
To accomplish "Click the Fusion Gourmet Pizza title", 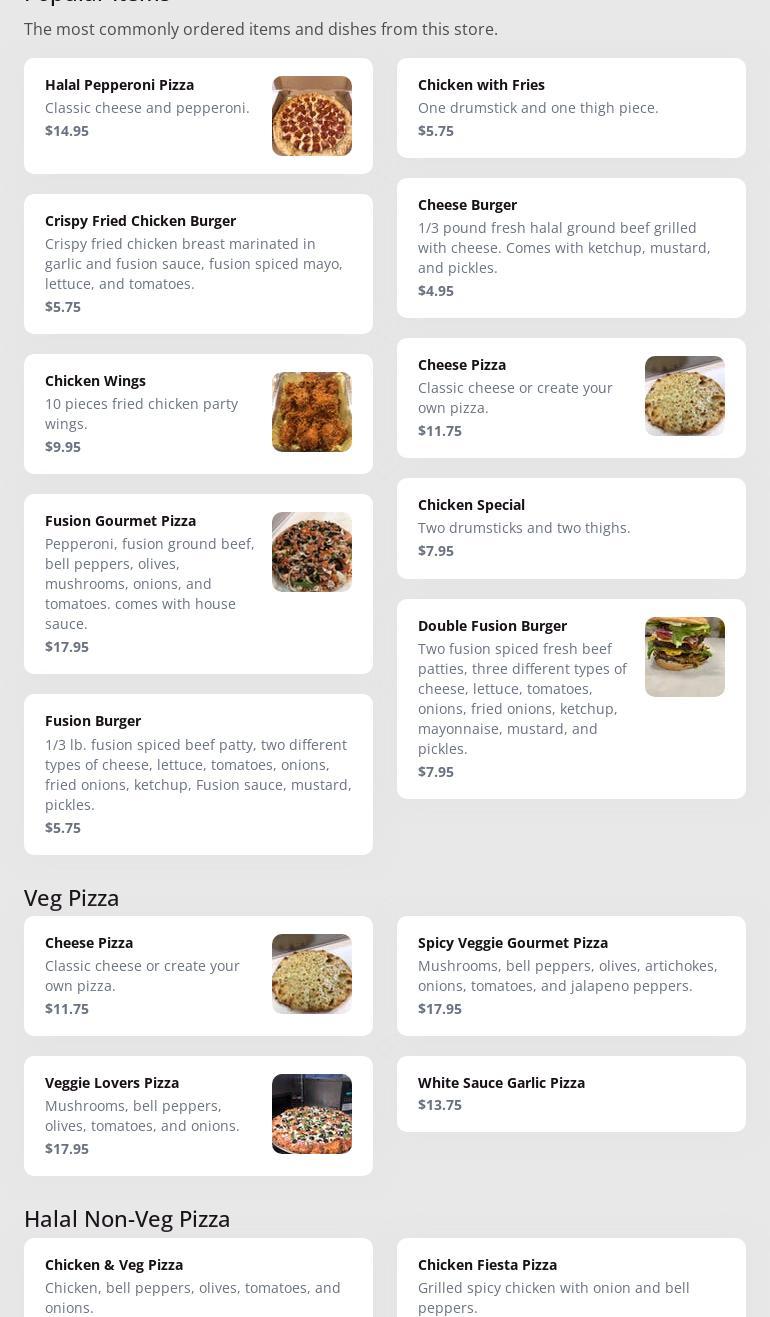I will click(x=121, y=521).
